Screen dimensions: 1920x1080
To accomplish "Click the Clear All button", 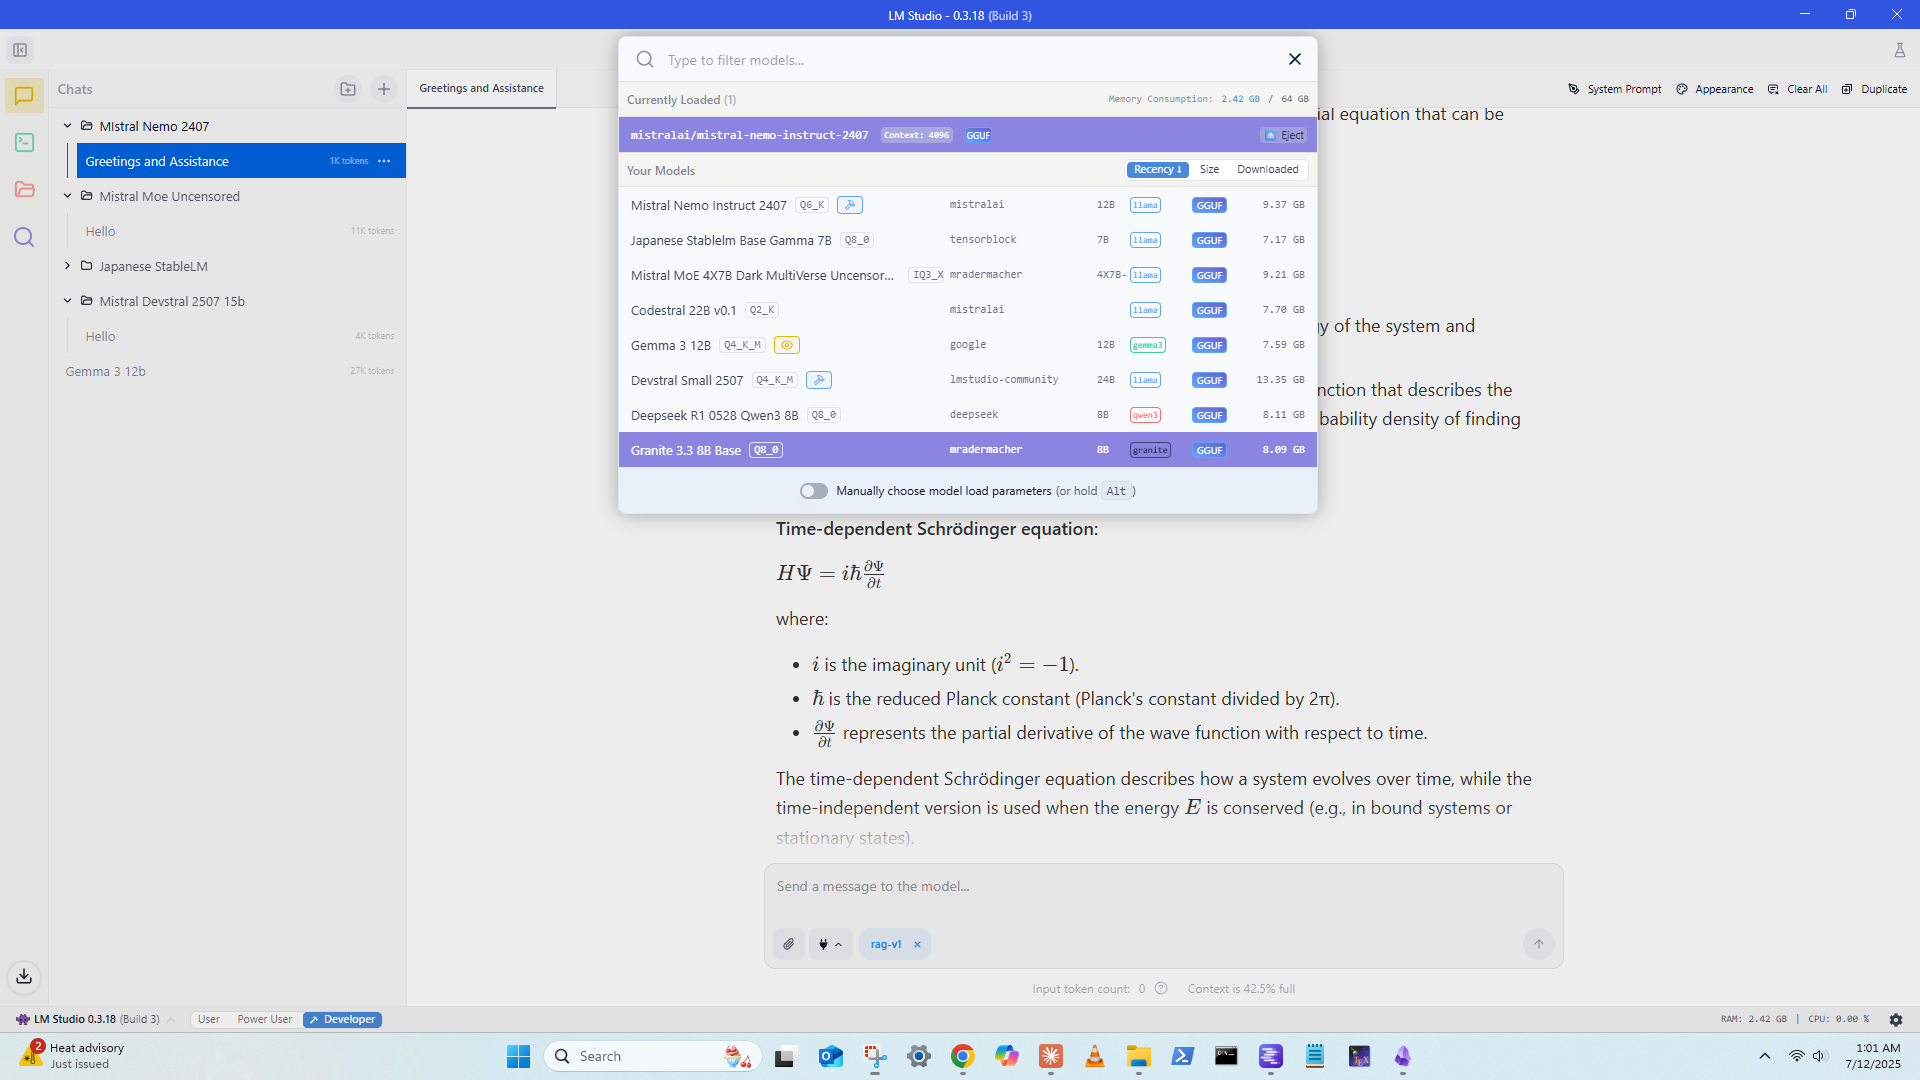I will coord(1797,89).
